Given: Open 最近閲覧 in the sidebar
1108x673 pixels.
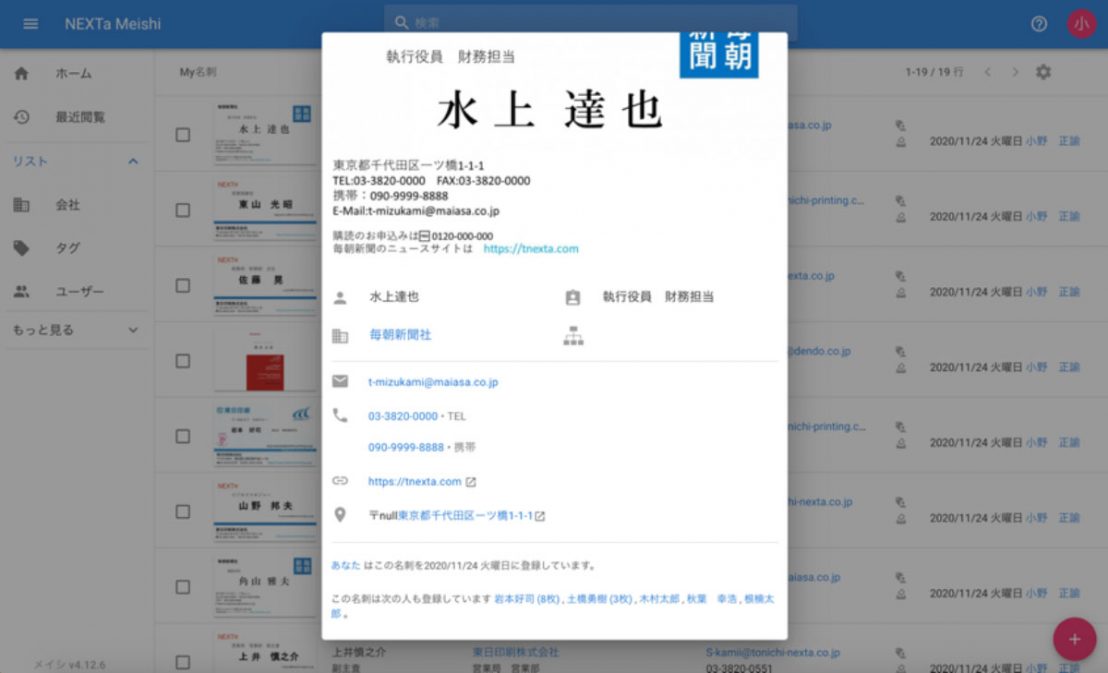Looking at the screenshot, I should point(79,117).
